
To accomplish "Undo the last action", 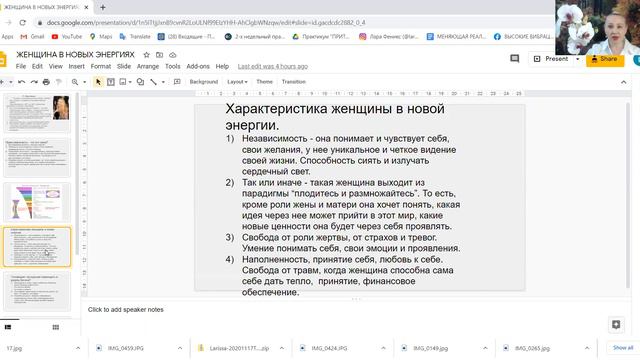I will pos(22,82).
